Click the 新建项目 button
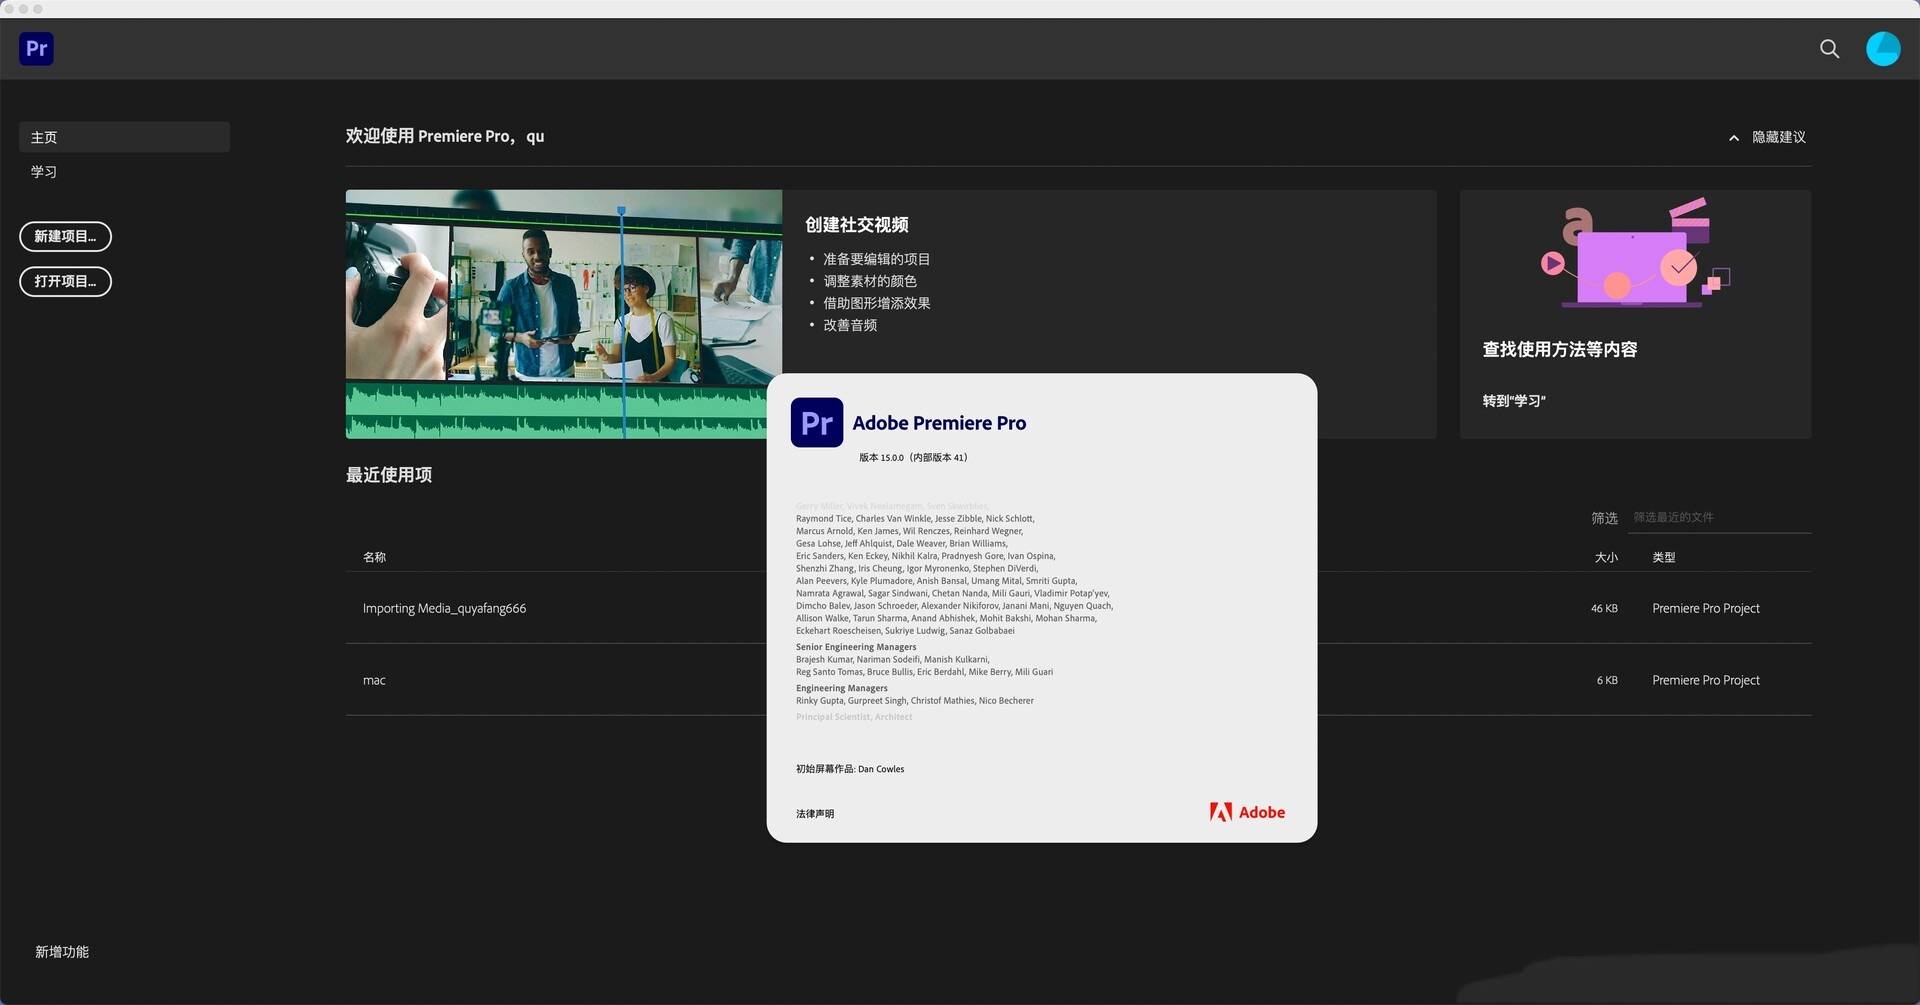The height and width of the screenshot is (1005, 1920). tap(65, 236)
